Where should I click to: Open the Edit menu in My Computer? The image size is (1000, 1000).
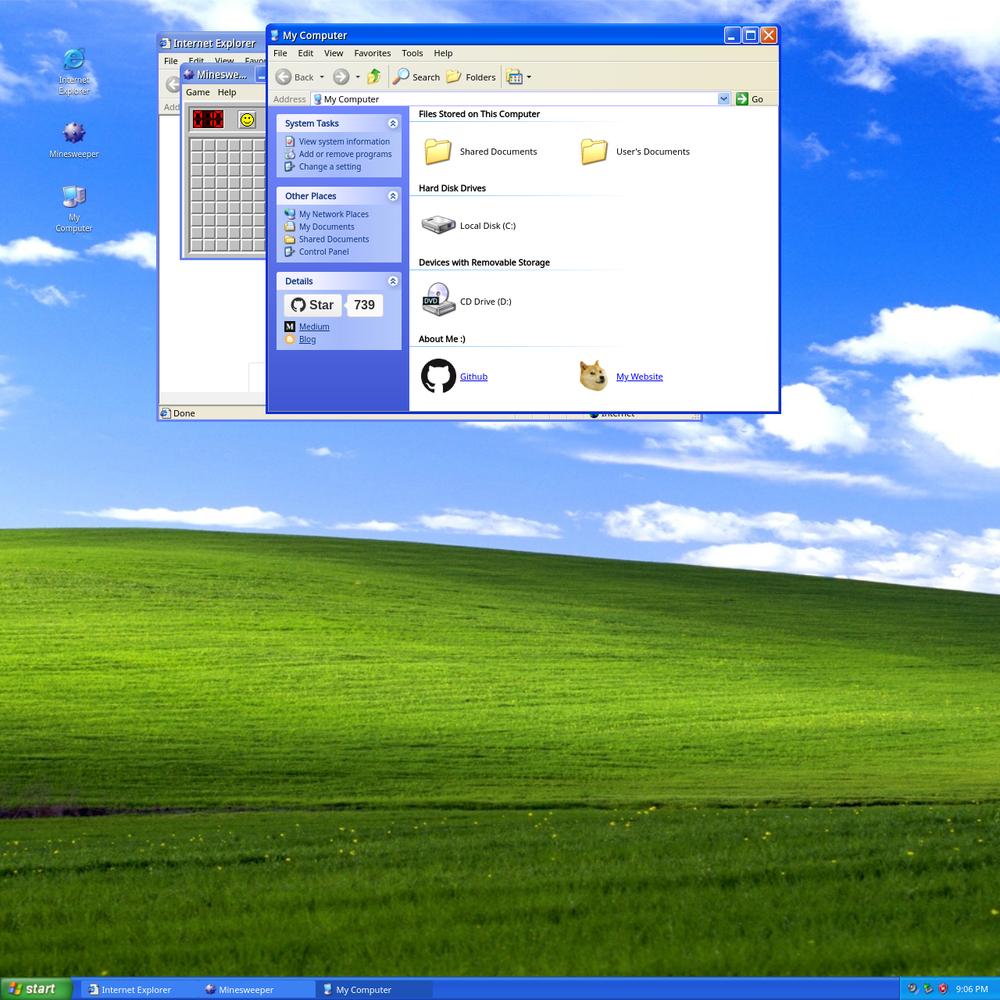305,54
